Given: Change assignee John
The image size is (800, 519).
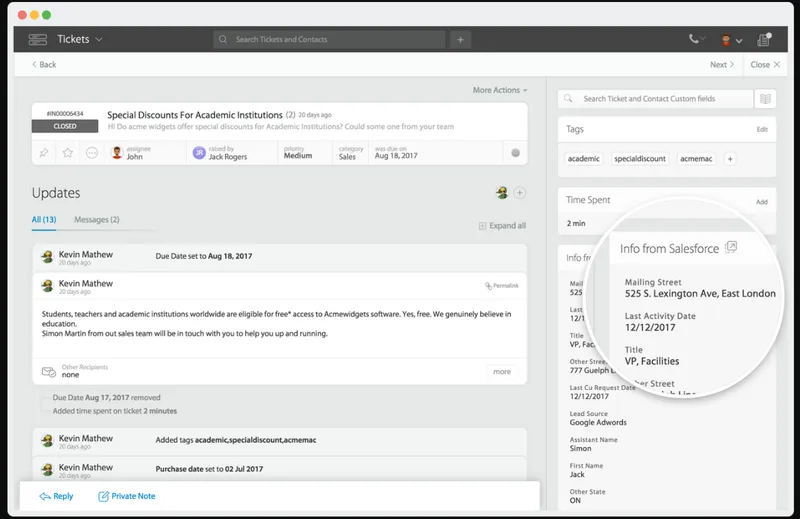Looking at the screenshot, I should point(134,157).
